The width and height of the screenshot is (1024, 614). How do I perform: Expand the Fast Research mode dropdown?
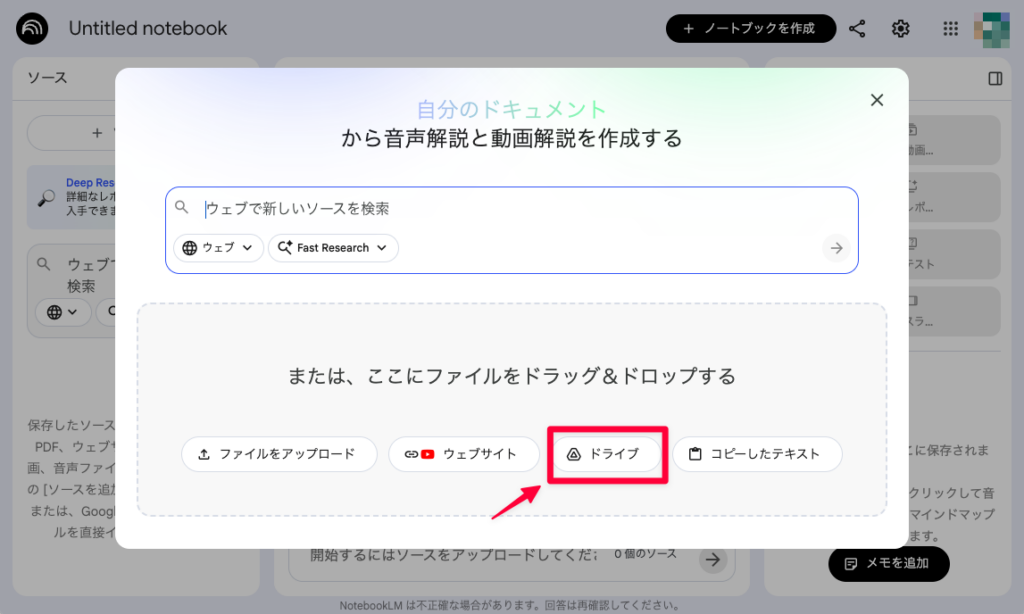(x=333, y=248)
